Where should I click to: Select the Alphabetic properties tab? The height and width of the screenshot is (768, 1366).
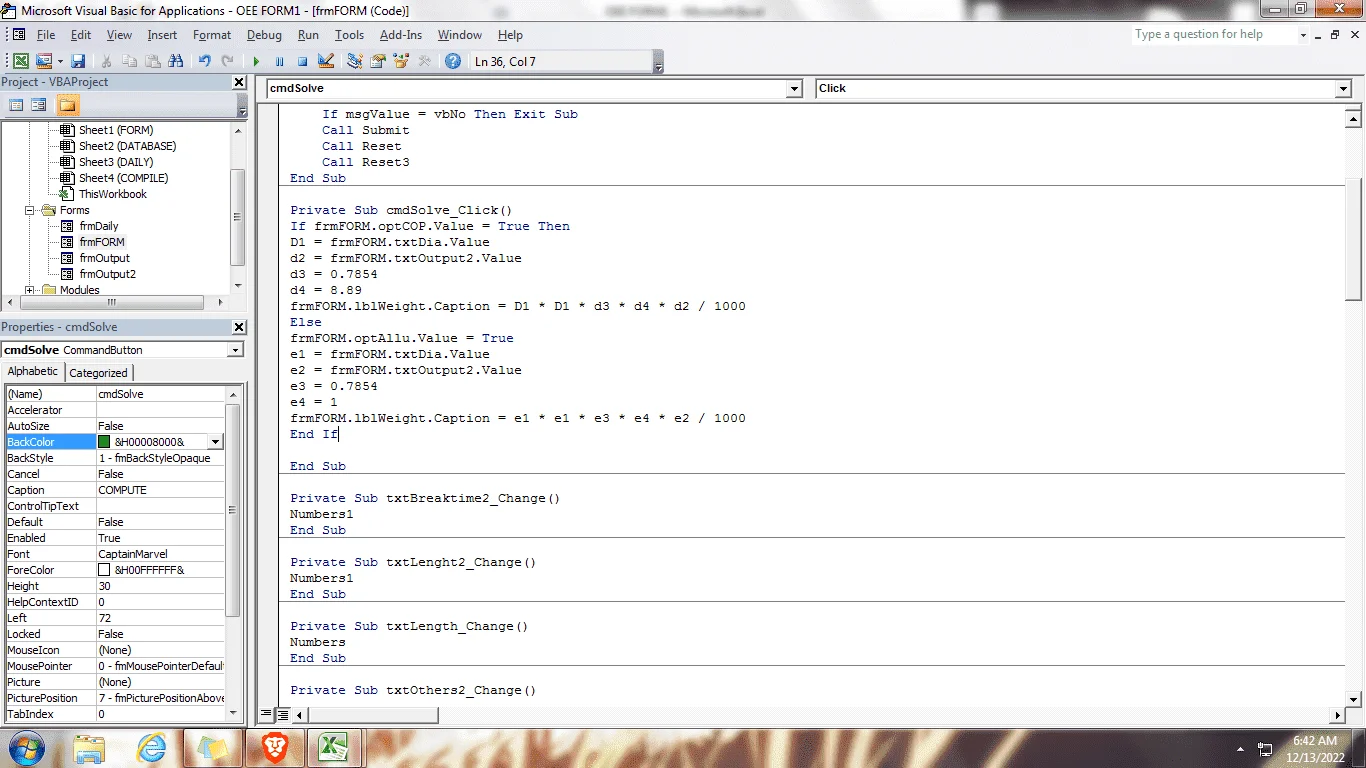point(33,372)
